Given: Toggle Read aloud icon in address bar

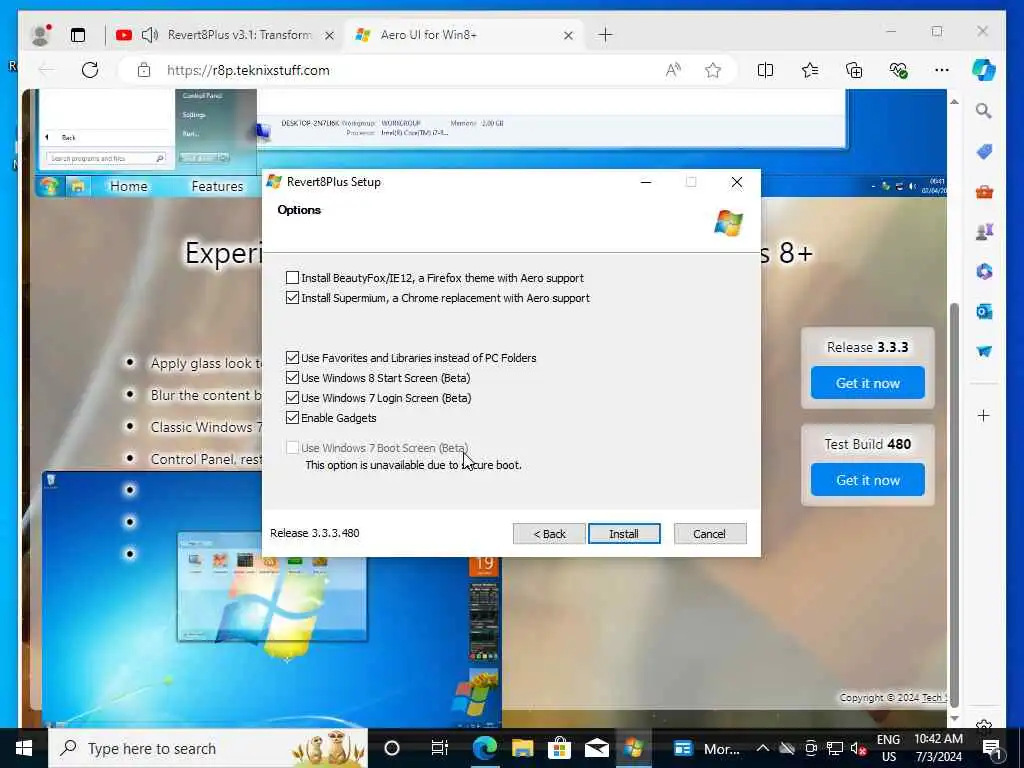Looking at the screenshot, I should click(673, 70).
